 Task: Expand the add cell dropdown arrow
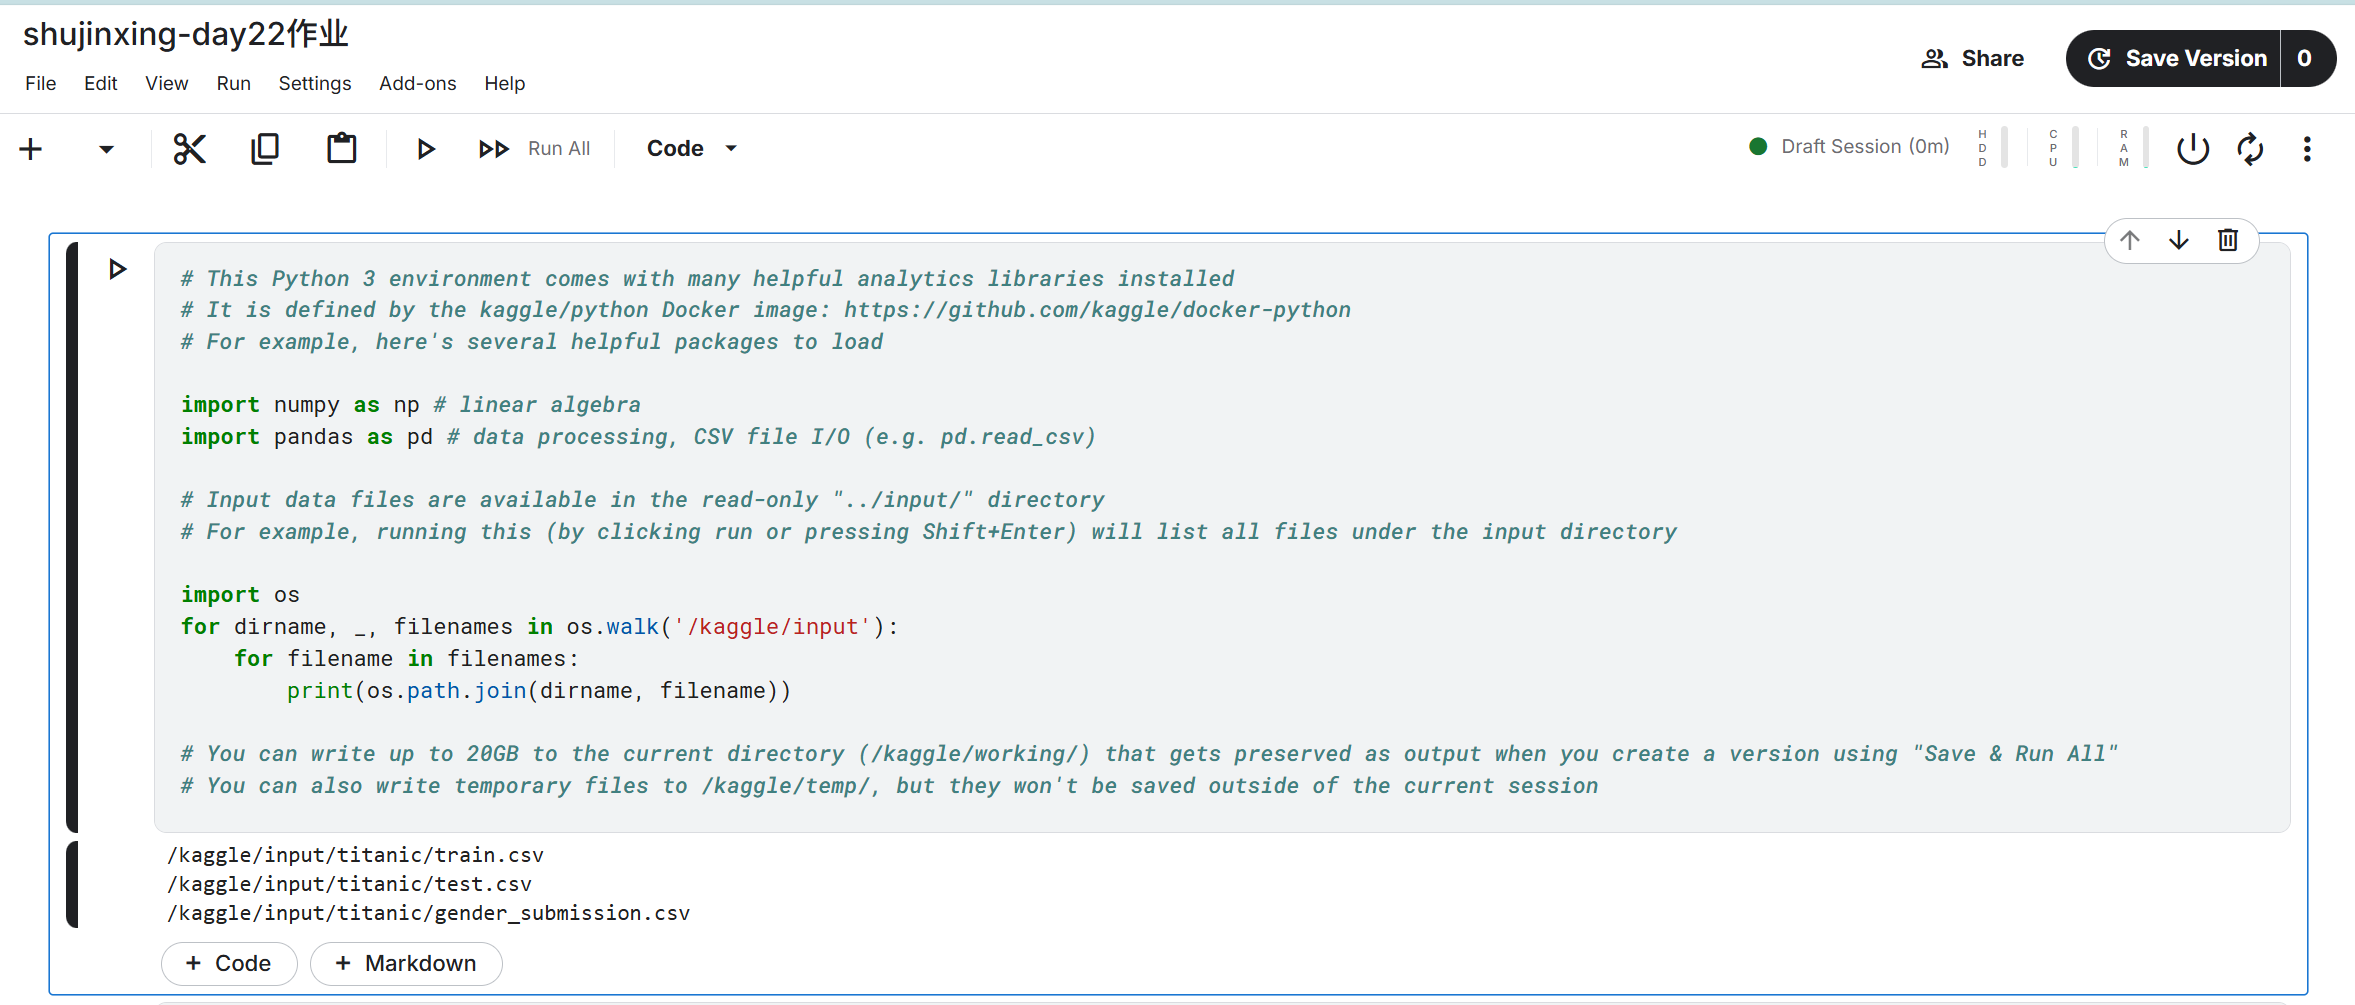[x=106, y=149]
